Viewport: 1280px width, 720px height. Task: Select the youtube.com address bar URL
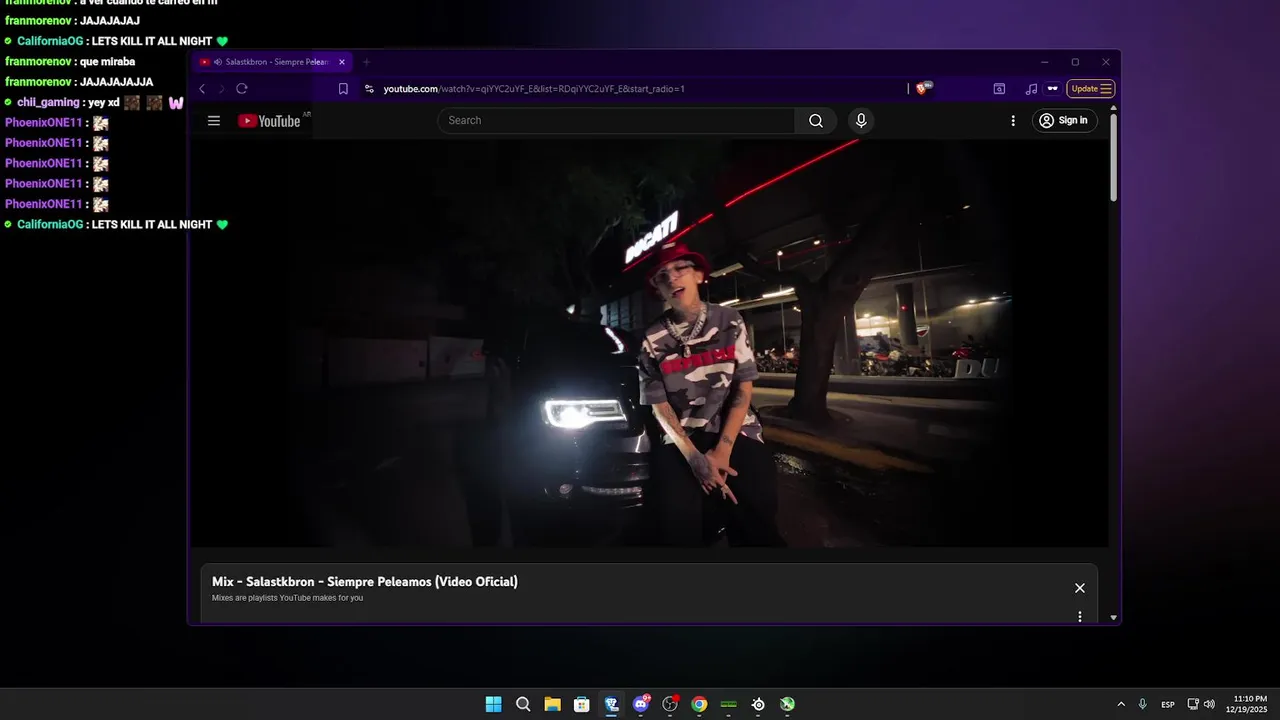[534, 89]
